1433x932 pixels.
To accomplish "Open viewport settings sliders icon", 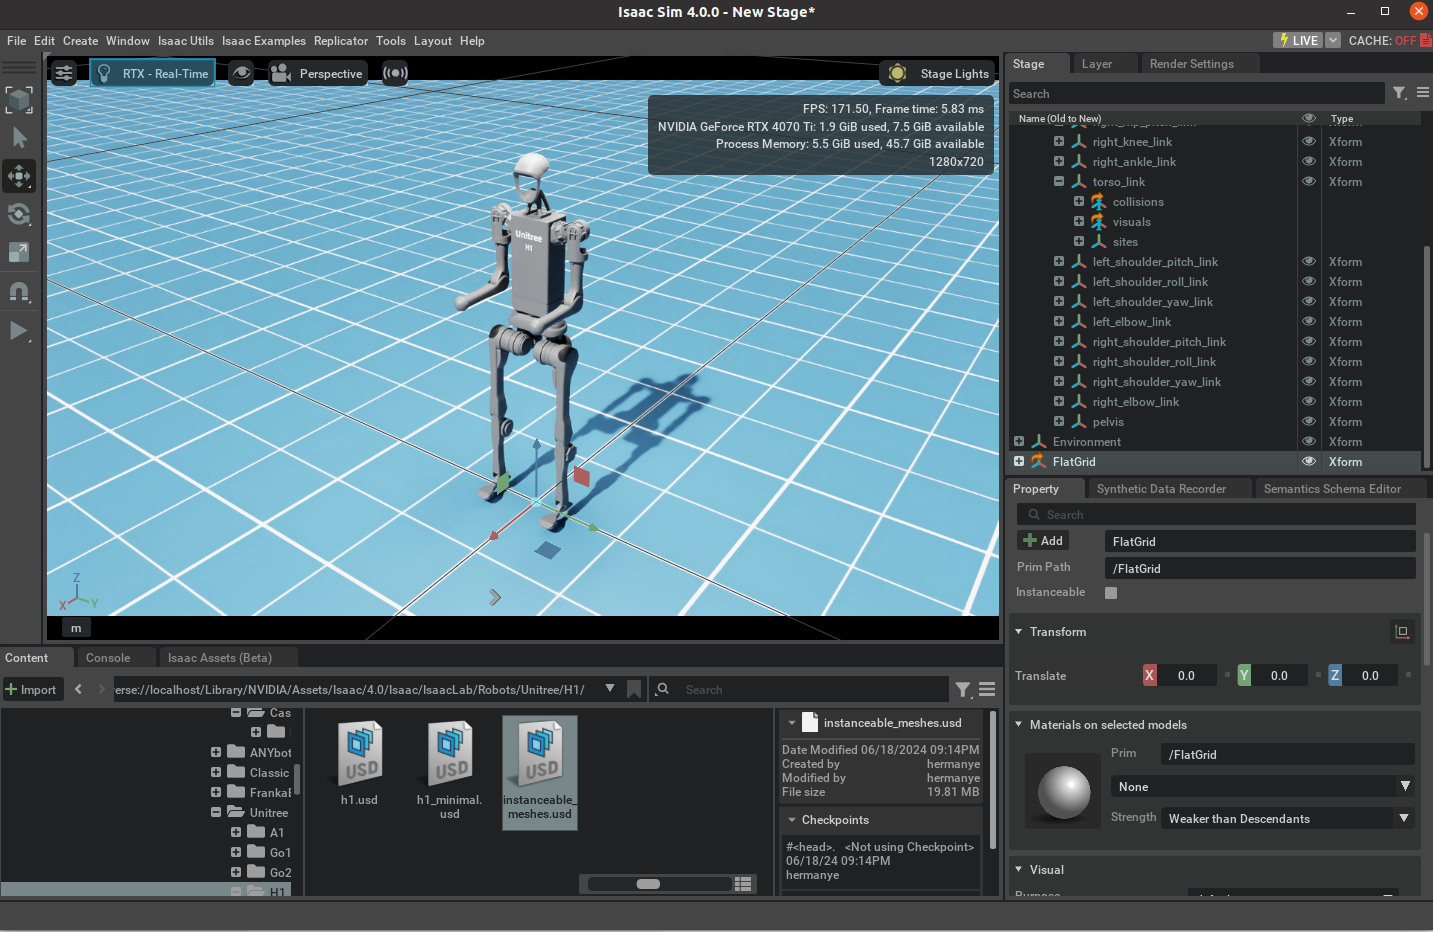I will coord(64,73).
